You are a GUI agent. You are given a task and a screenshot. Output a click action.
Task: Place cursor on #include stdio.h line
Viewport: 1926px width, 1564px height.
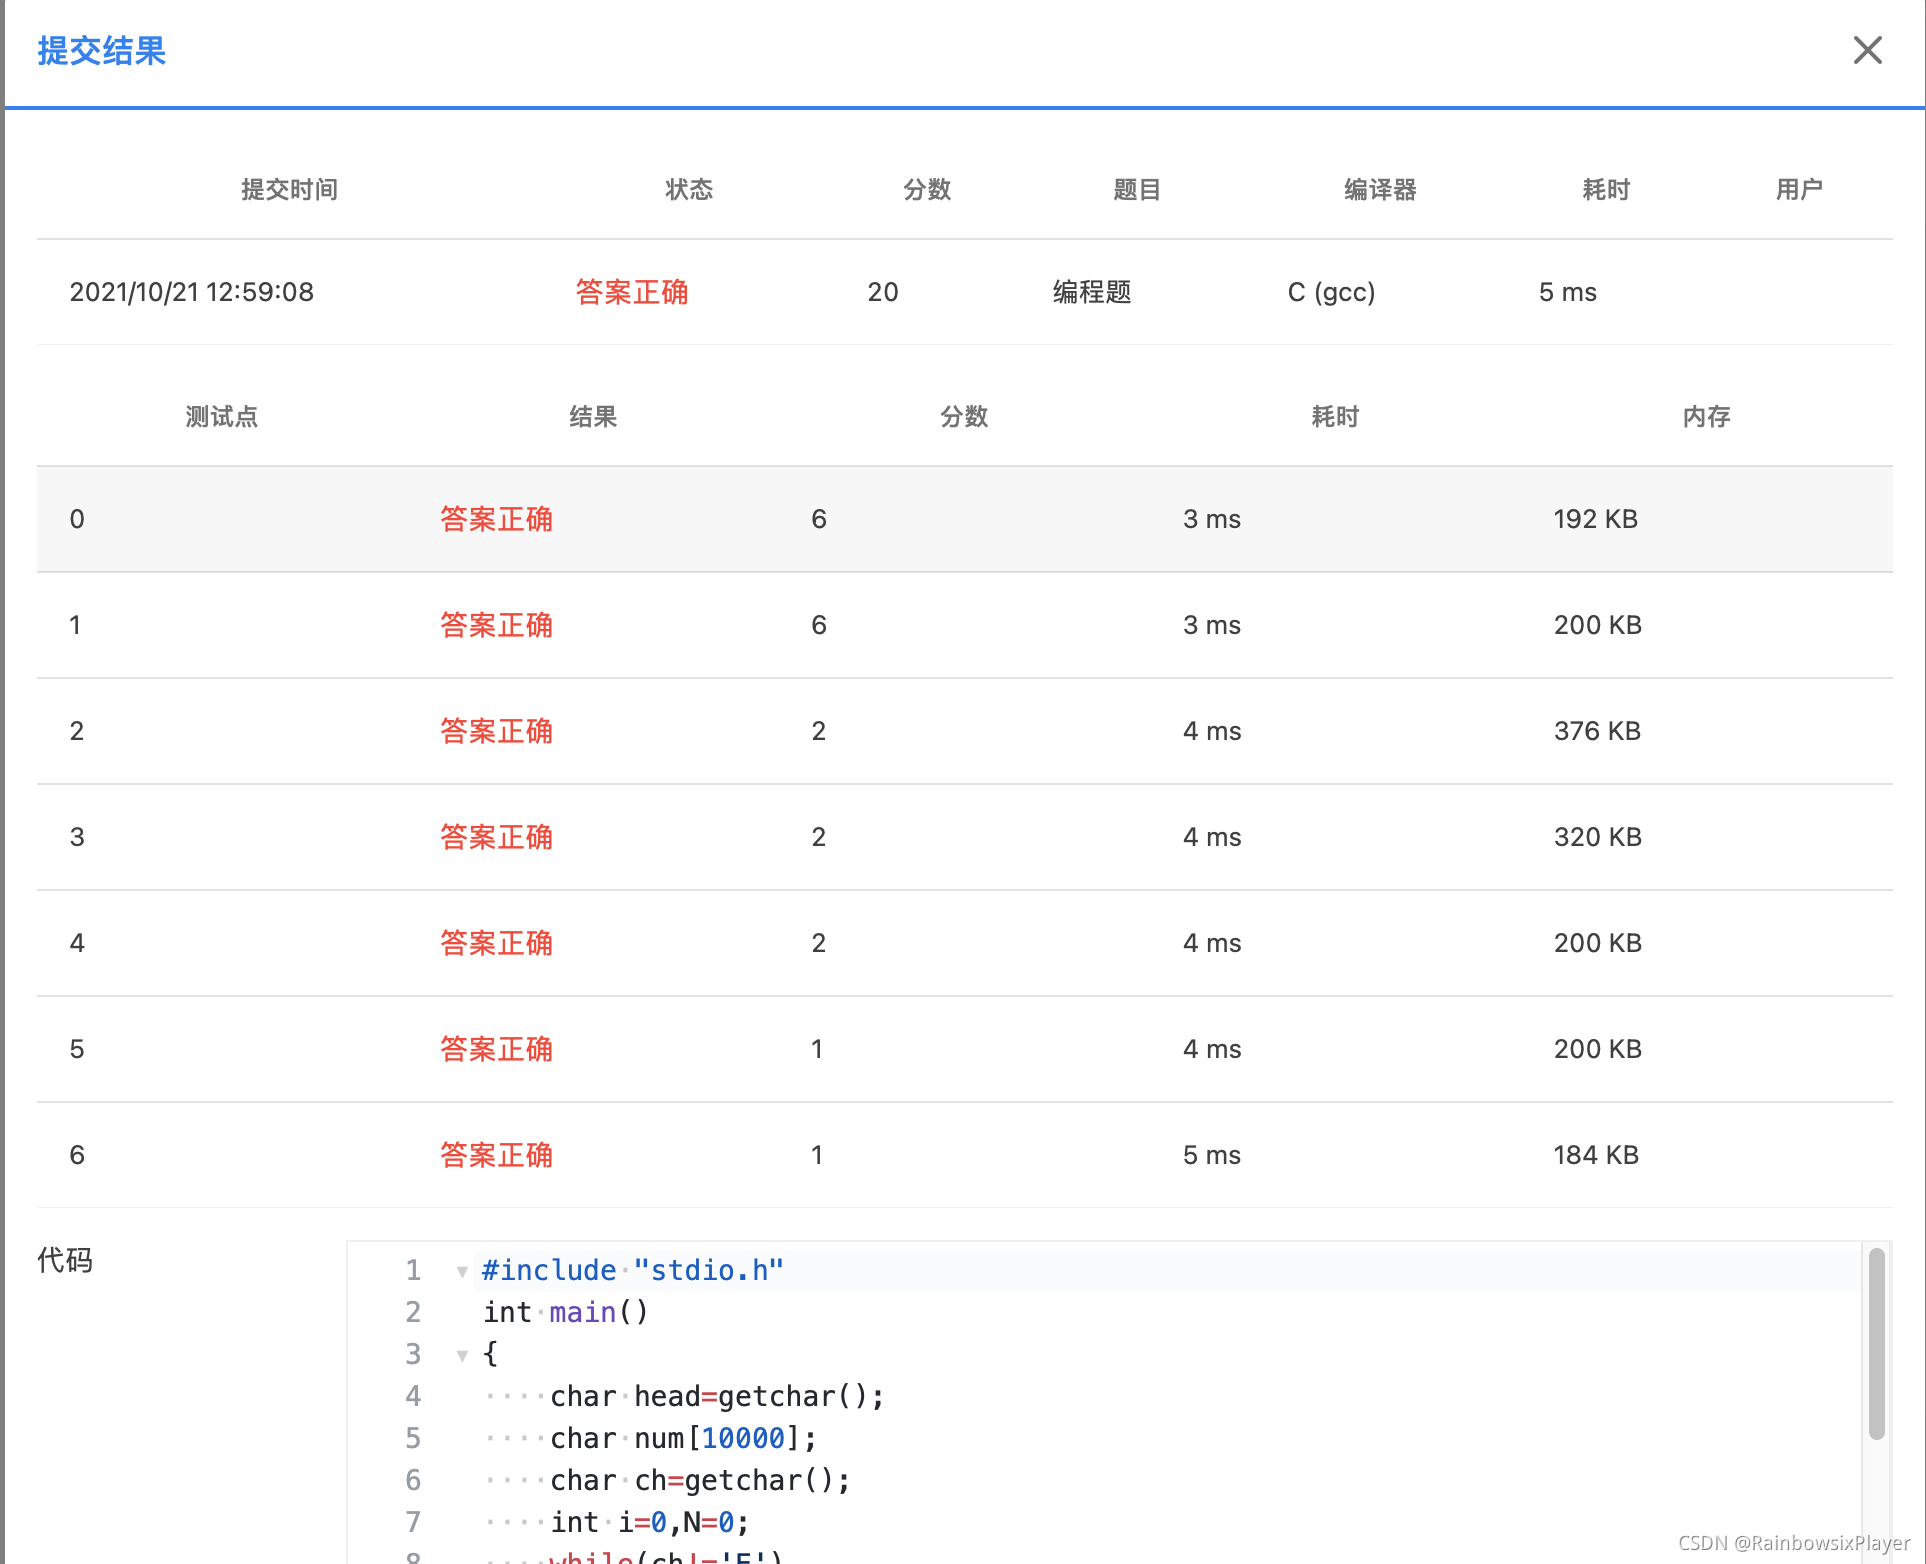[632, 1270]
